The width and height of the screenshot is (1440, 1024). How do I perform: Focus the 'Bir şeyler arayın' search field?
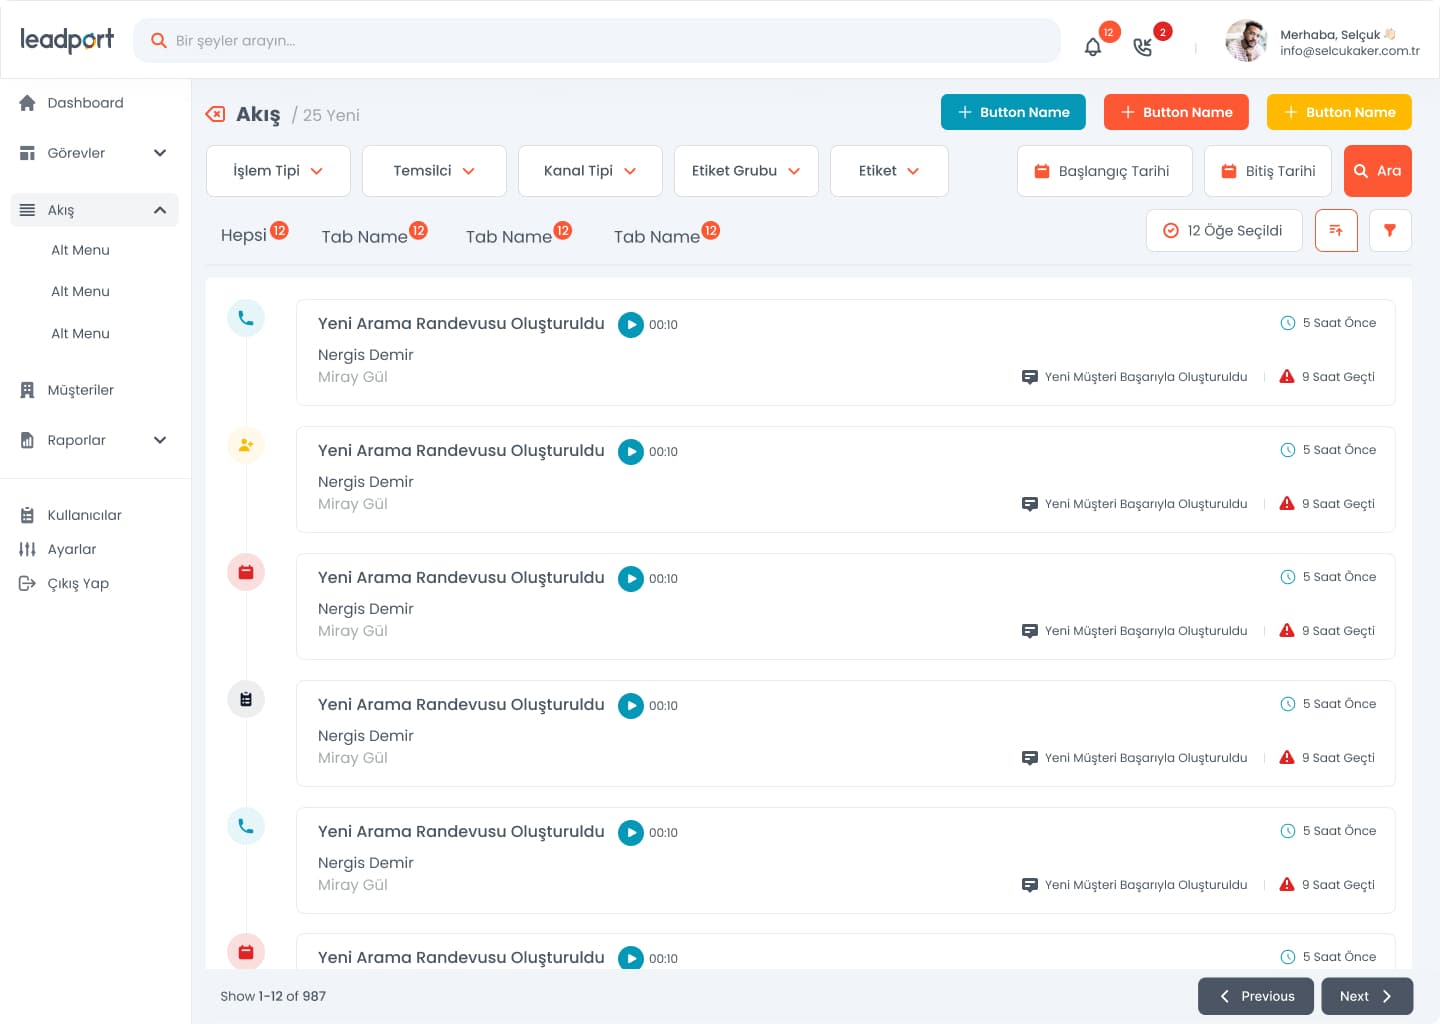(x=597, y=41)
